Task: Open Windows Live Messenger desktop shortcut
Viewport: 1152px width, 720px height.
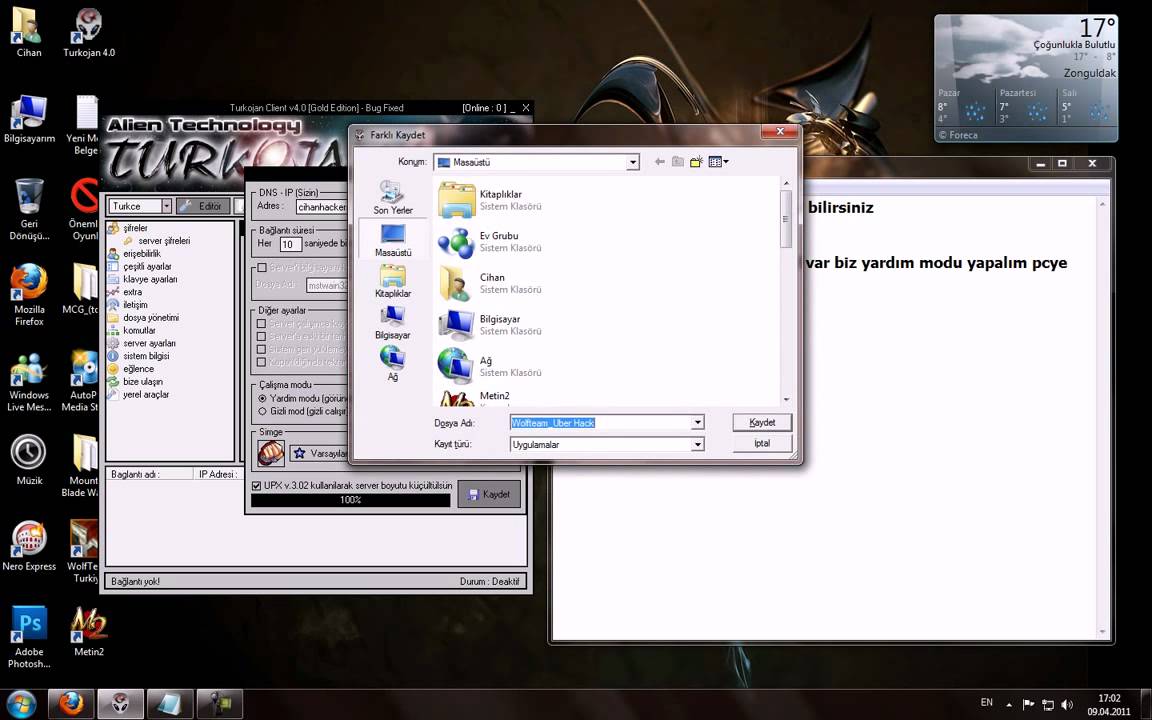Action: 29,381
